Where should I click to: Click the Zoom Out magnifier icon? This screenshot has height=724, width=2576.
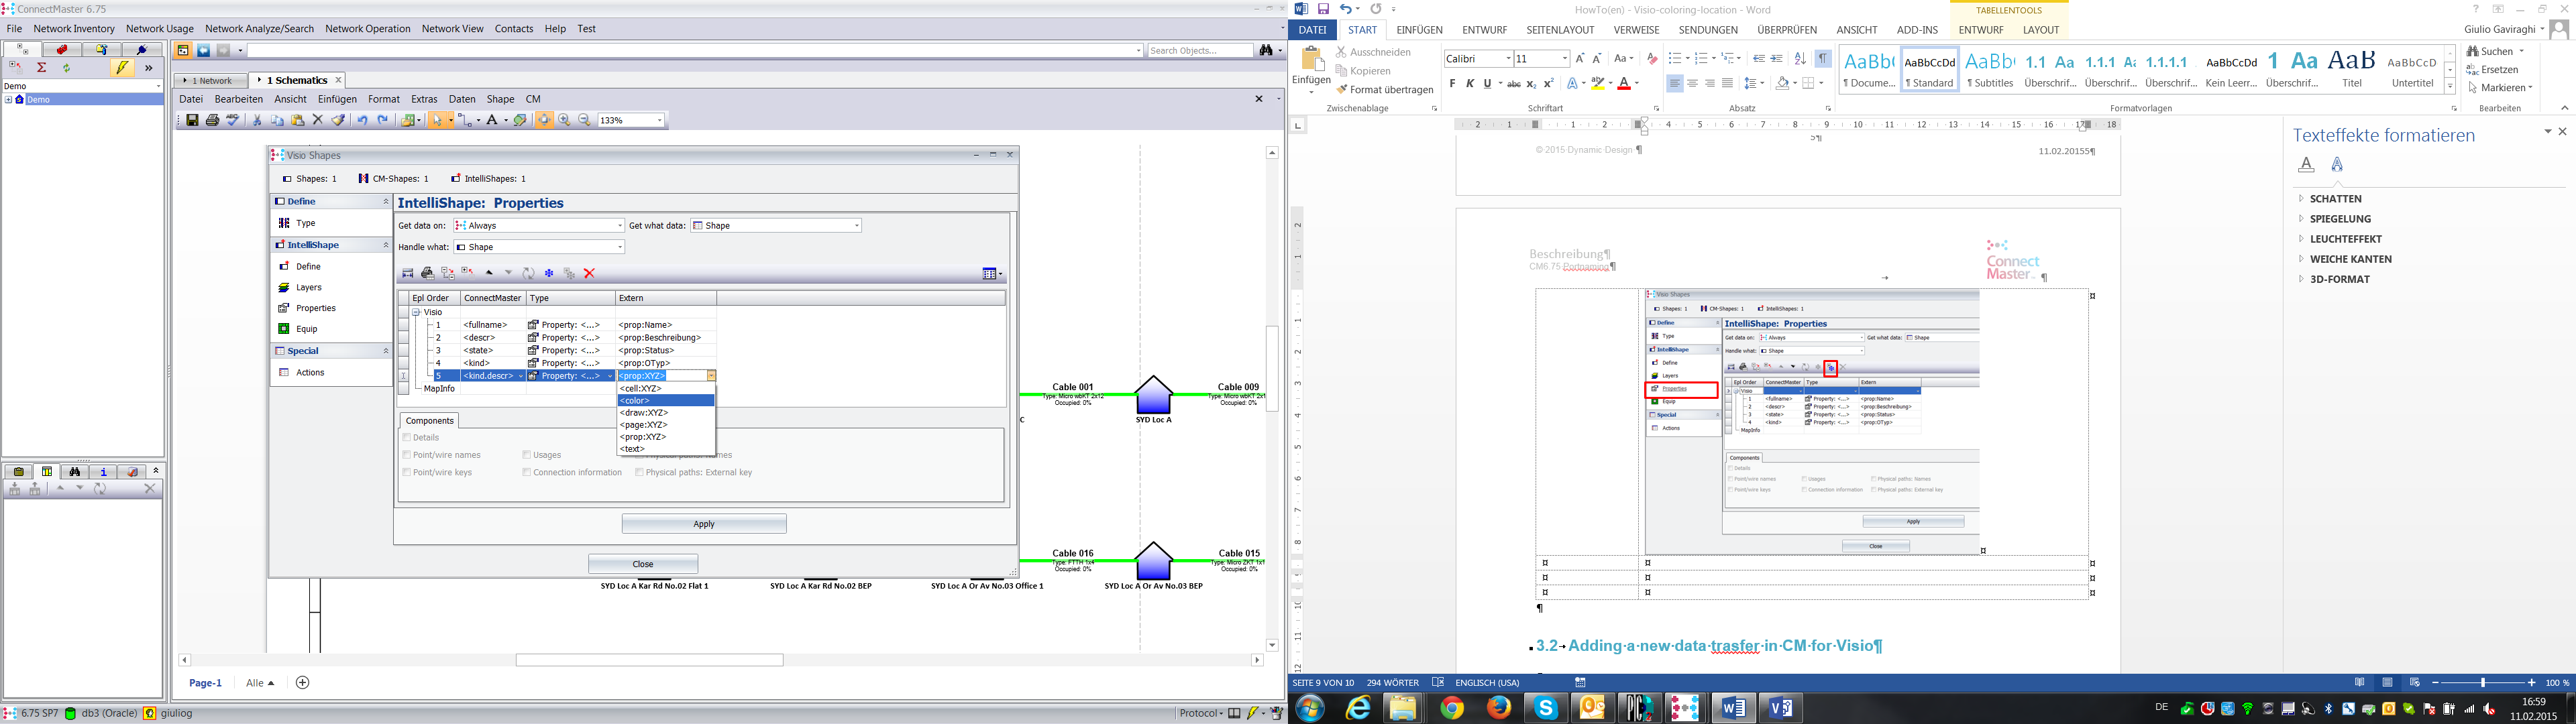coord(585,120)
